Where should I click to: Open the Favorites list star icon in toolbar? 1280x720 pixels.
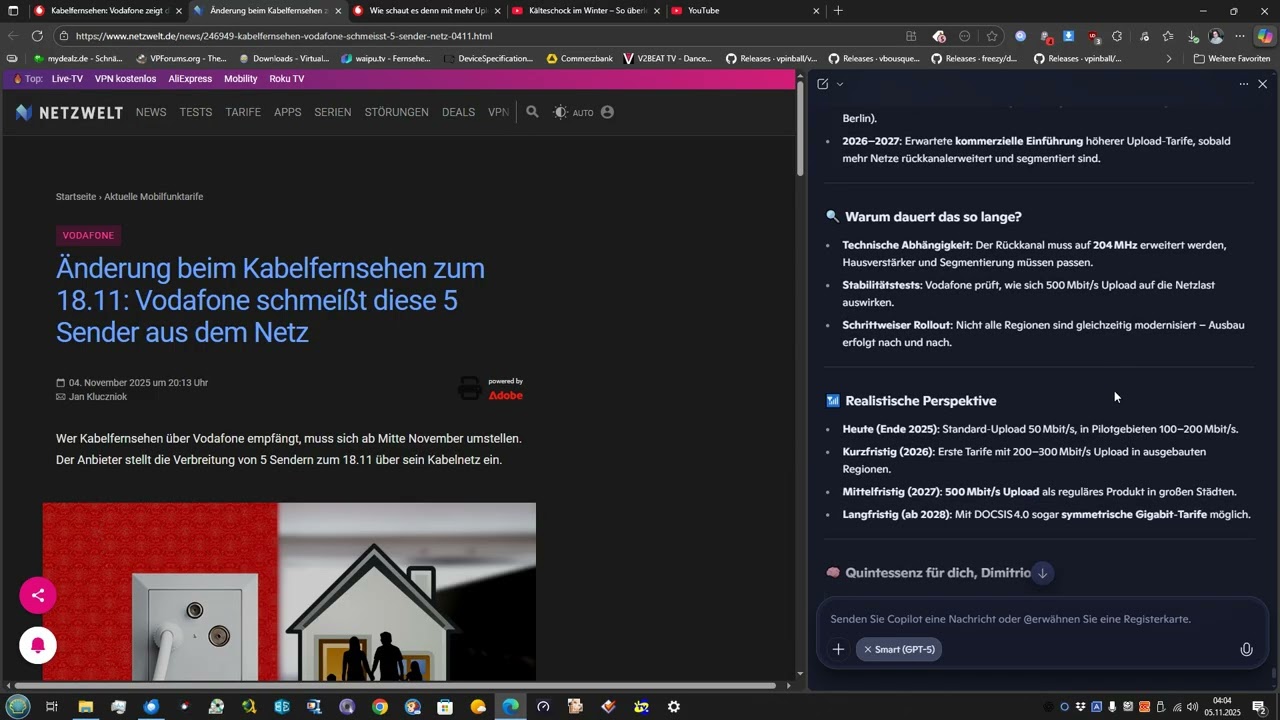tap(1167, 36)
